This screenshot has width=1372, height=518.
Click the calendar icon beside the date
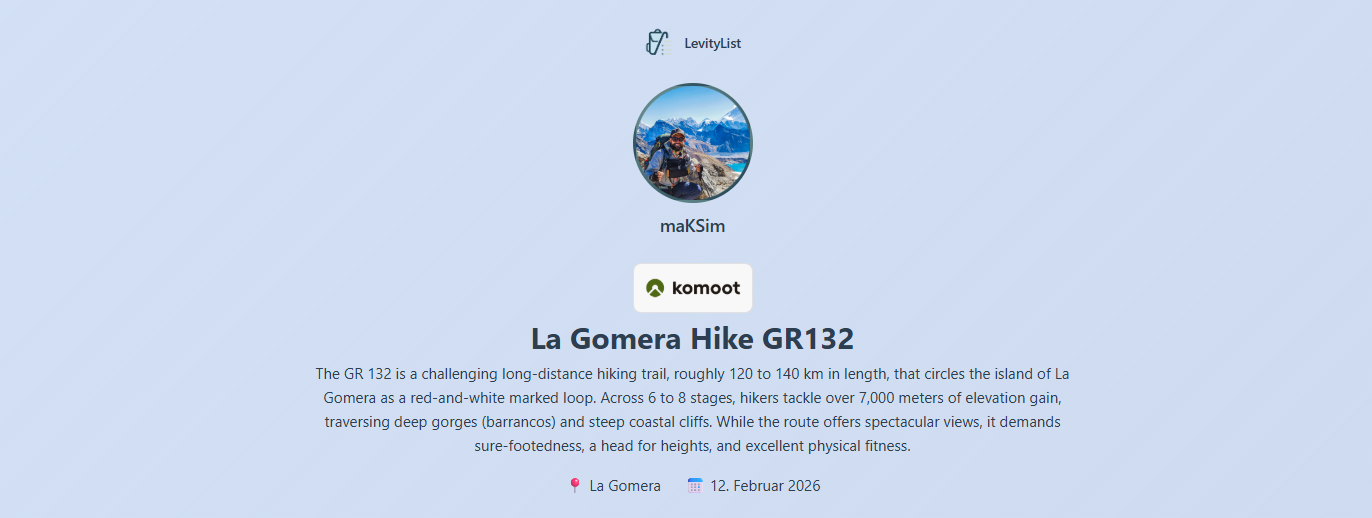pyautogui.click(x=695, y=485)
